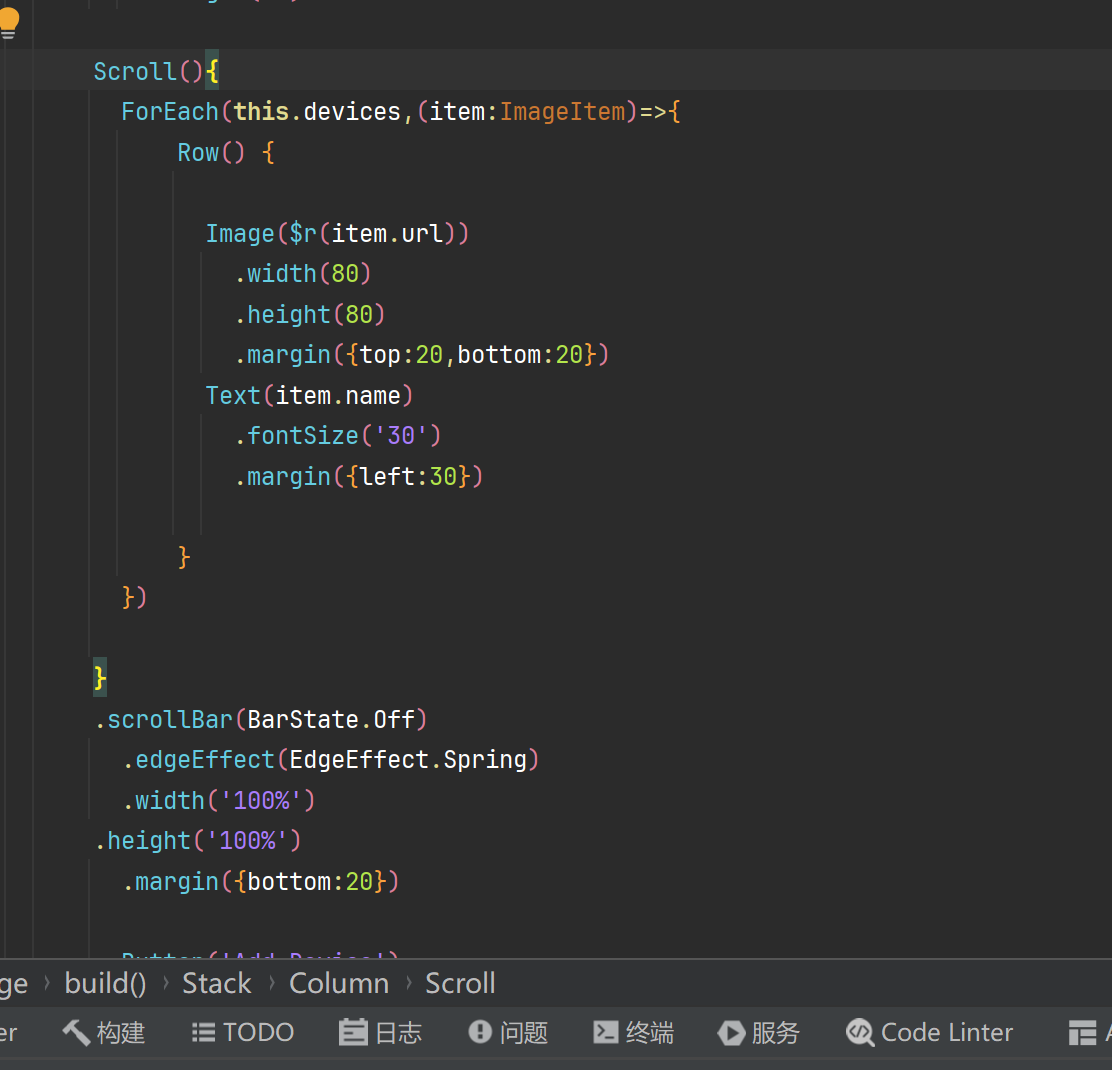Click the Scroll() component in code
Image resolution: width=1112 pixels, height=1070 pixels.
[x=148, y=72]
